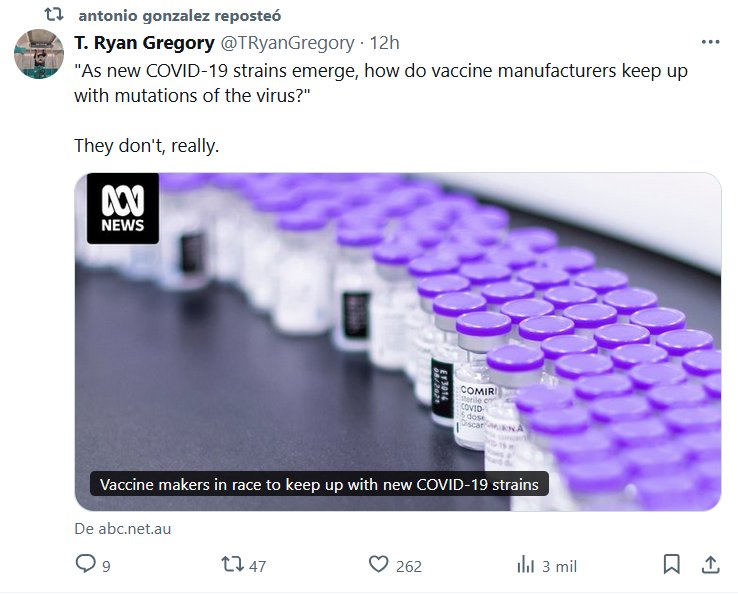
Task: Open the "De abc.net.au" source link
Action: pos(123,528)
